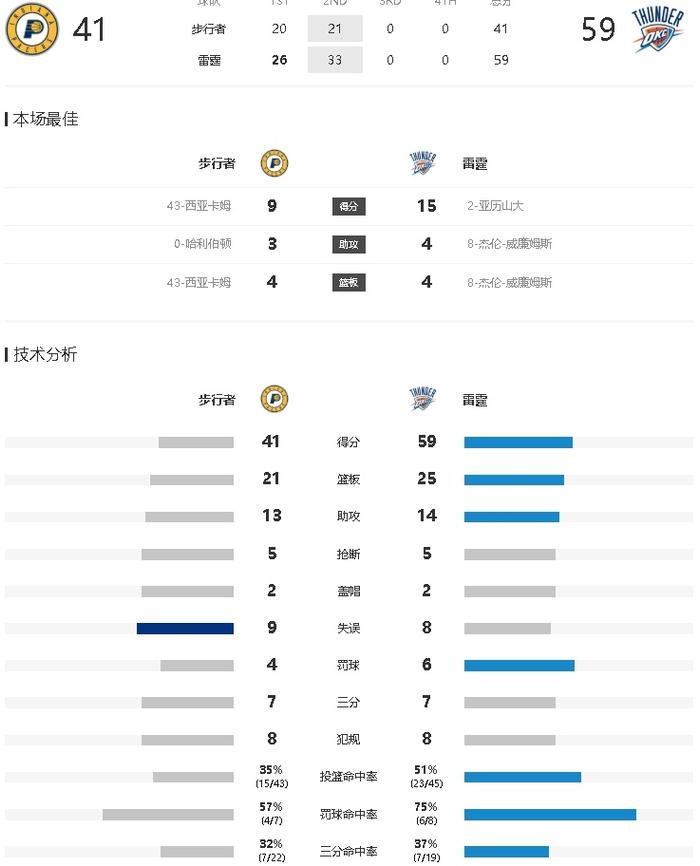Open Pacers logo in 本场最佳 section
700x866 pixels.
[x=274, y=163]
